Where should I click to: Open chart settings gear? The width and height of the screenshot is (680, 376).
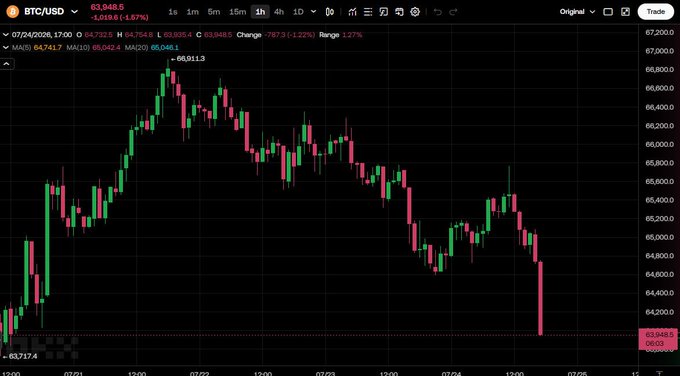pos(415,12)
